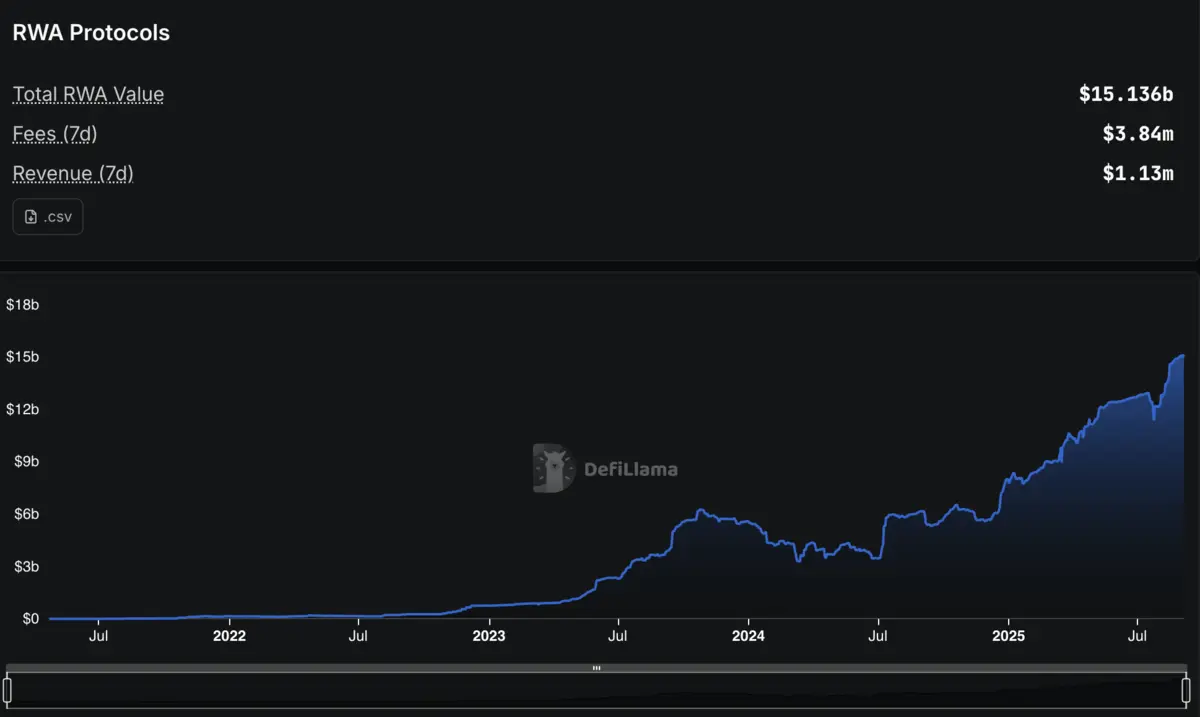Click the RWA Protocols page heading
Image resolution: width=1200 pixels, height=717 pixels.
tap(91, 32)
